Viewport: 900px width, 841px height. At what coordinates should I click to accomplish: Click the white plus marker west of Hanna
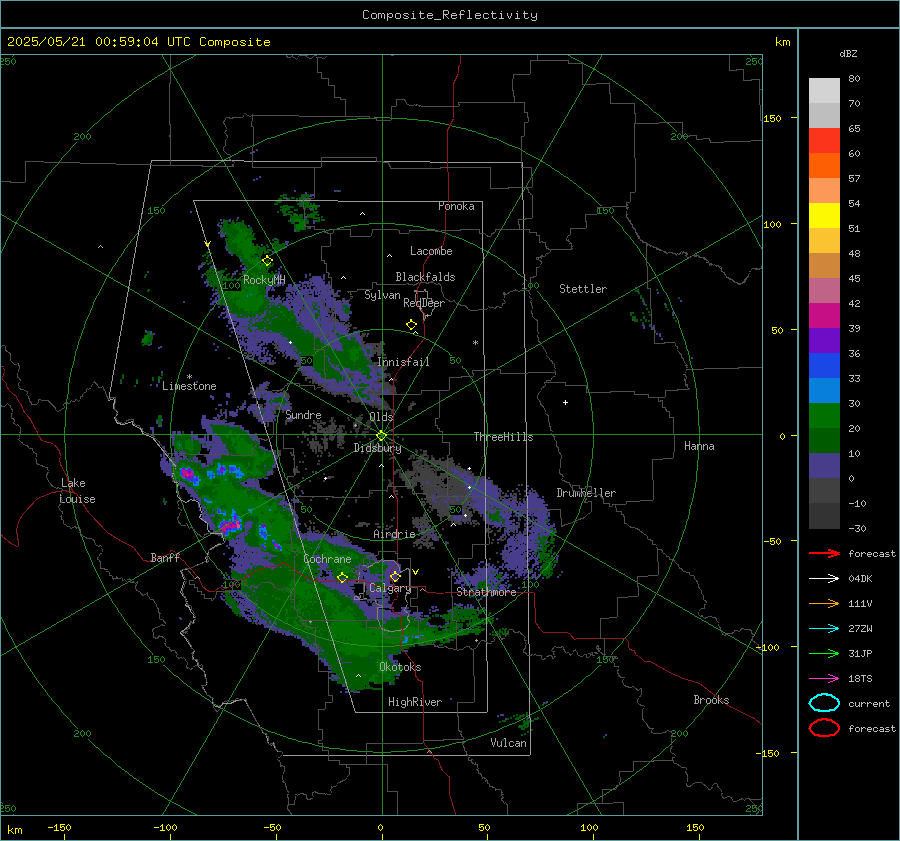point(565,402)
